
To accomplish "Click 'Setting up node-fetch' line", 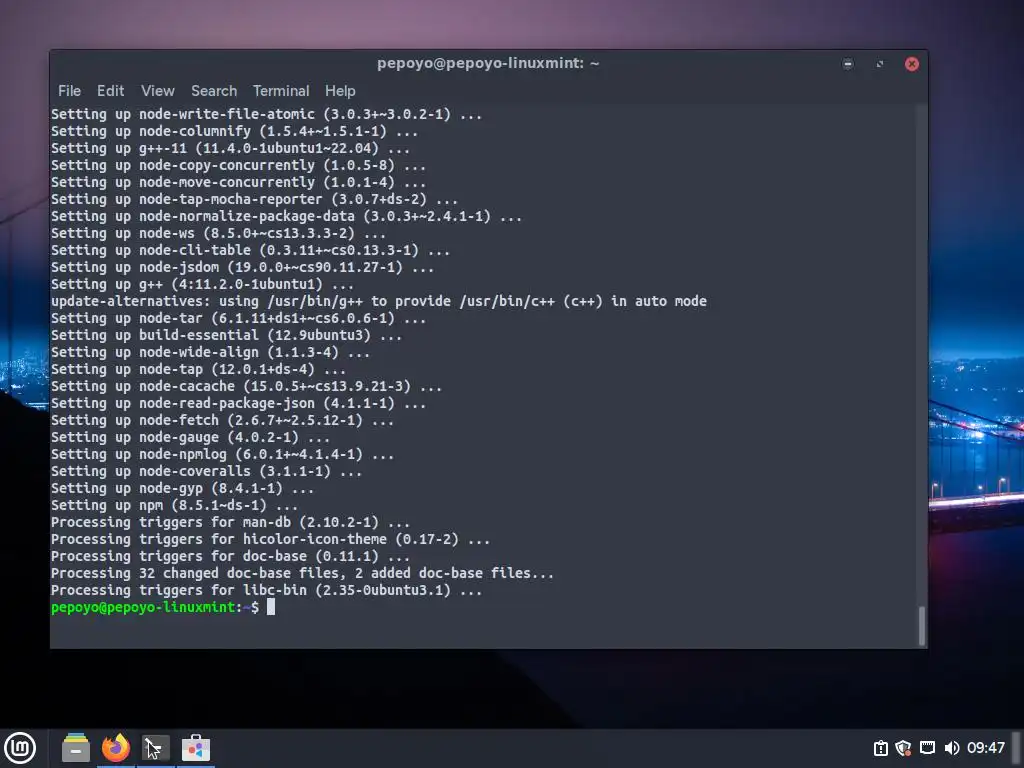I will tap(223, 420).
